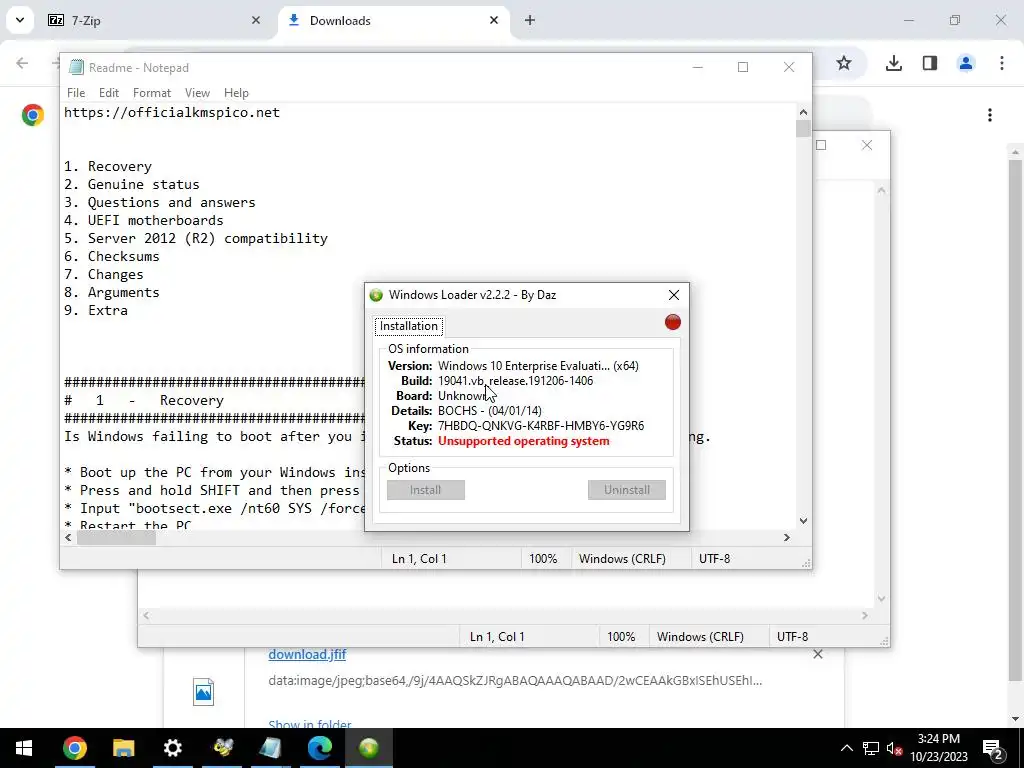The image size is (1024, 768).
Task: Open a new browser tab
Action: click(530, 20)
